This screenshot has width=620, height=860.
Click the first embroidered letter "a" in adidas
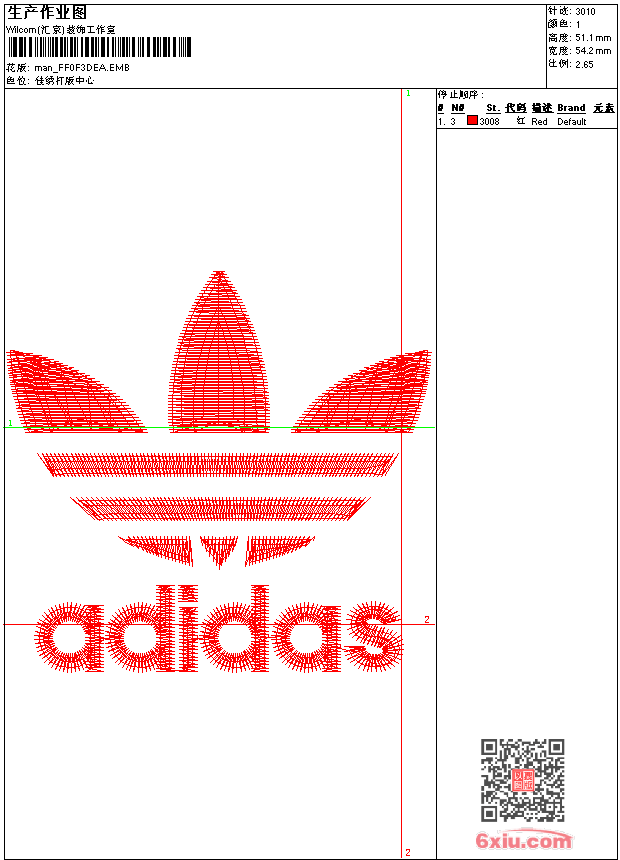click(70, 637)
